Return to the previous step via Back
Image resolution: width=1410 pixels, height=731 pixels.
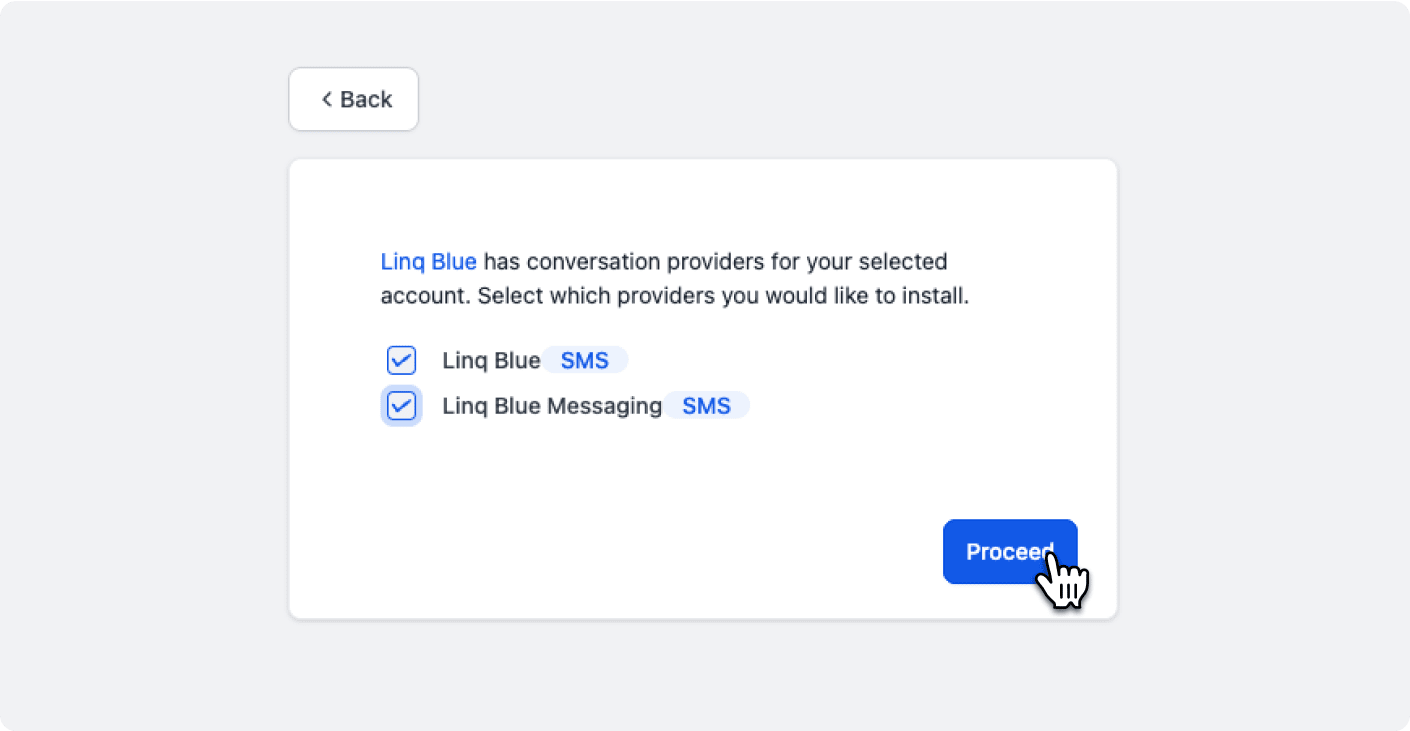click(353, 99)
